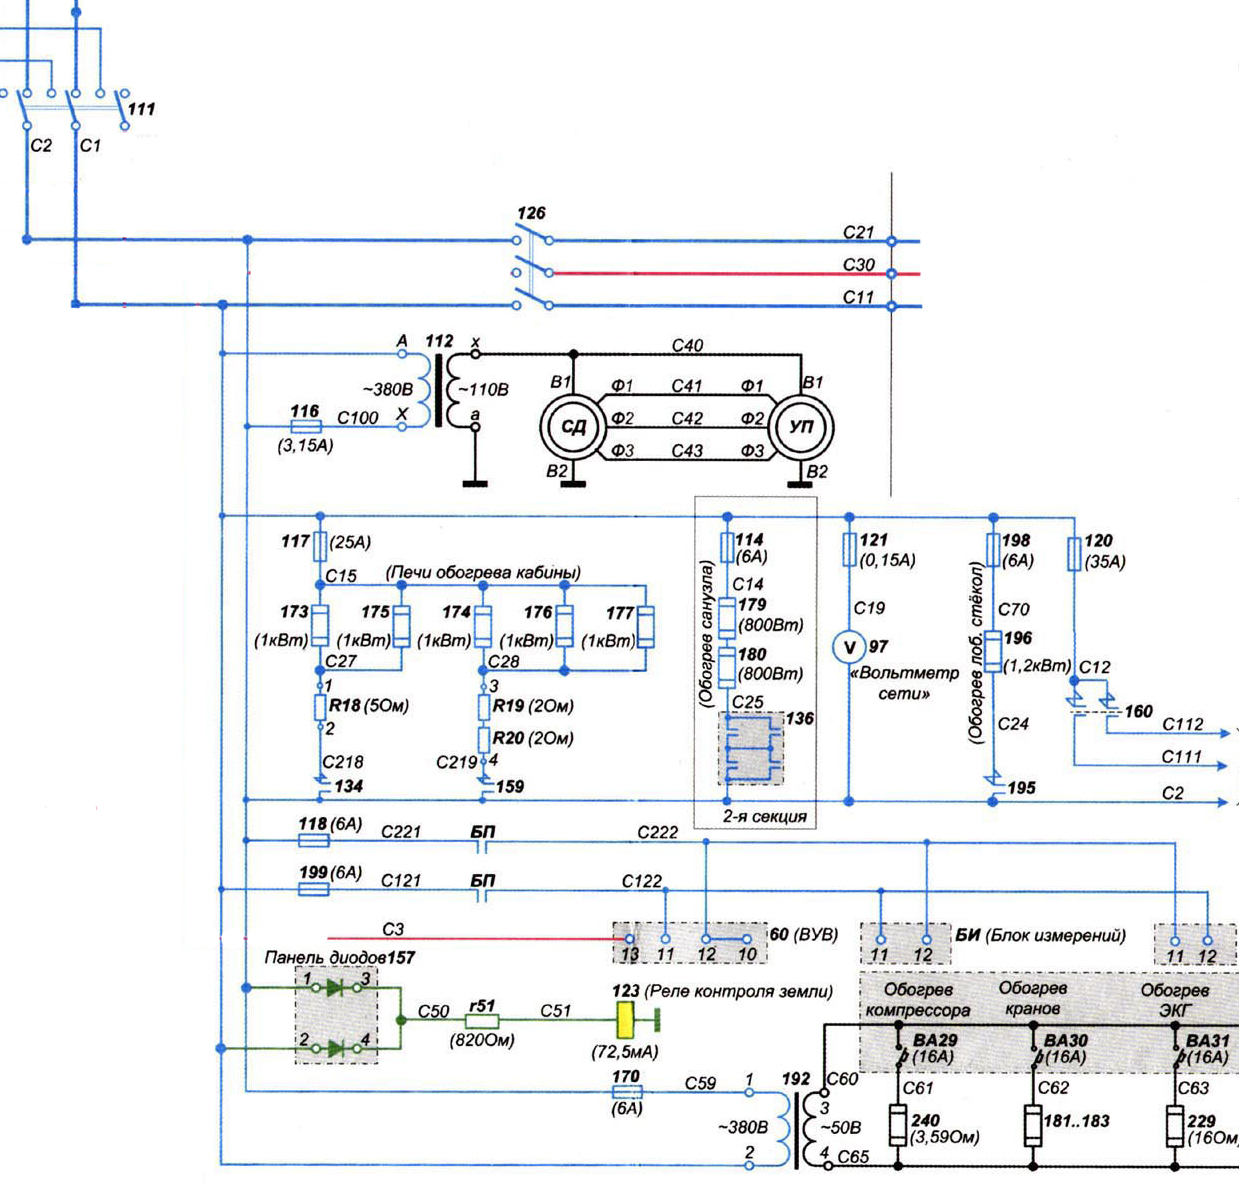Viewport: 1239px width, 1185px height.
Task: Click the ~110В secondary voltage label
Action: coord(483,389)
